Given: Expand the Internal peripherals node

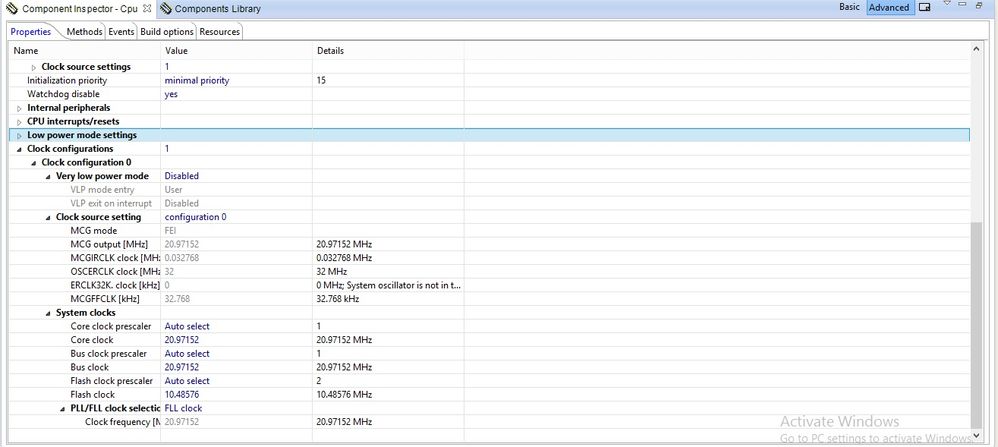Looking at the screenshot, I should 20,108.
